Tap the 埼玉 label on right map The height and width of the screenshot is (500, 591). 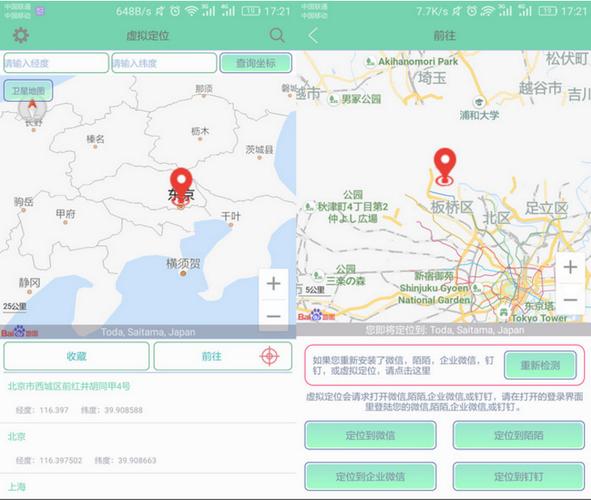coord(432,78)
